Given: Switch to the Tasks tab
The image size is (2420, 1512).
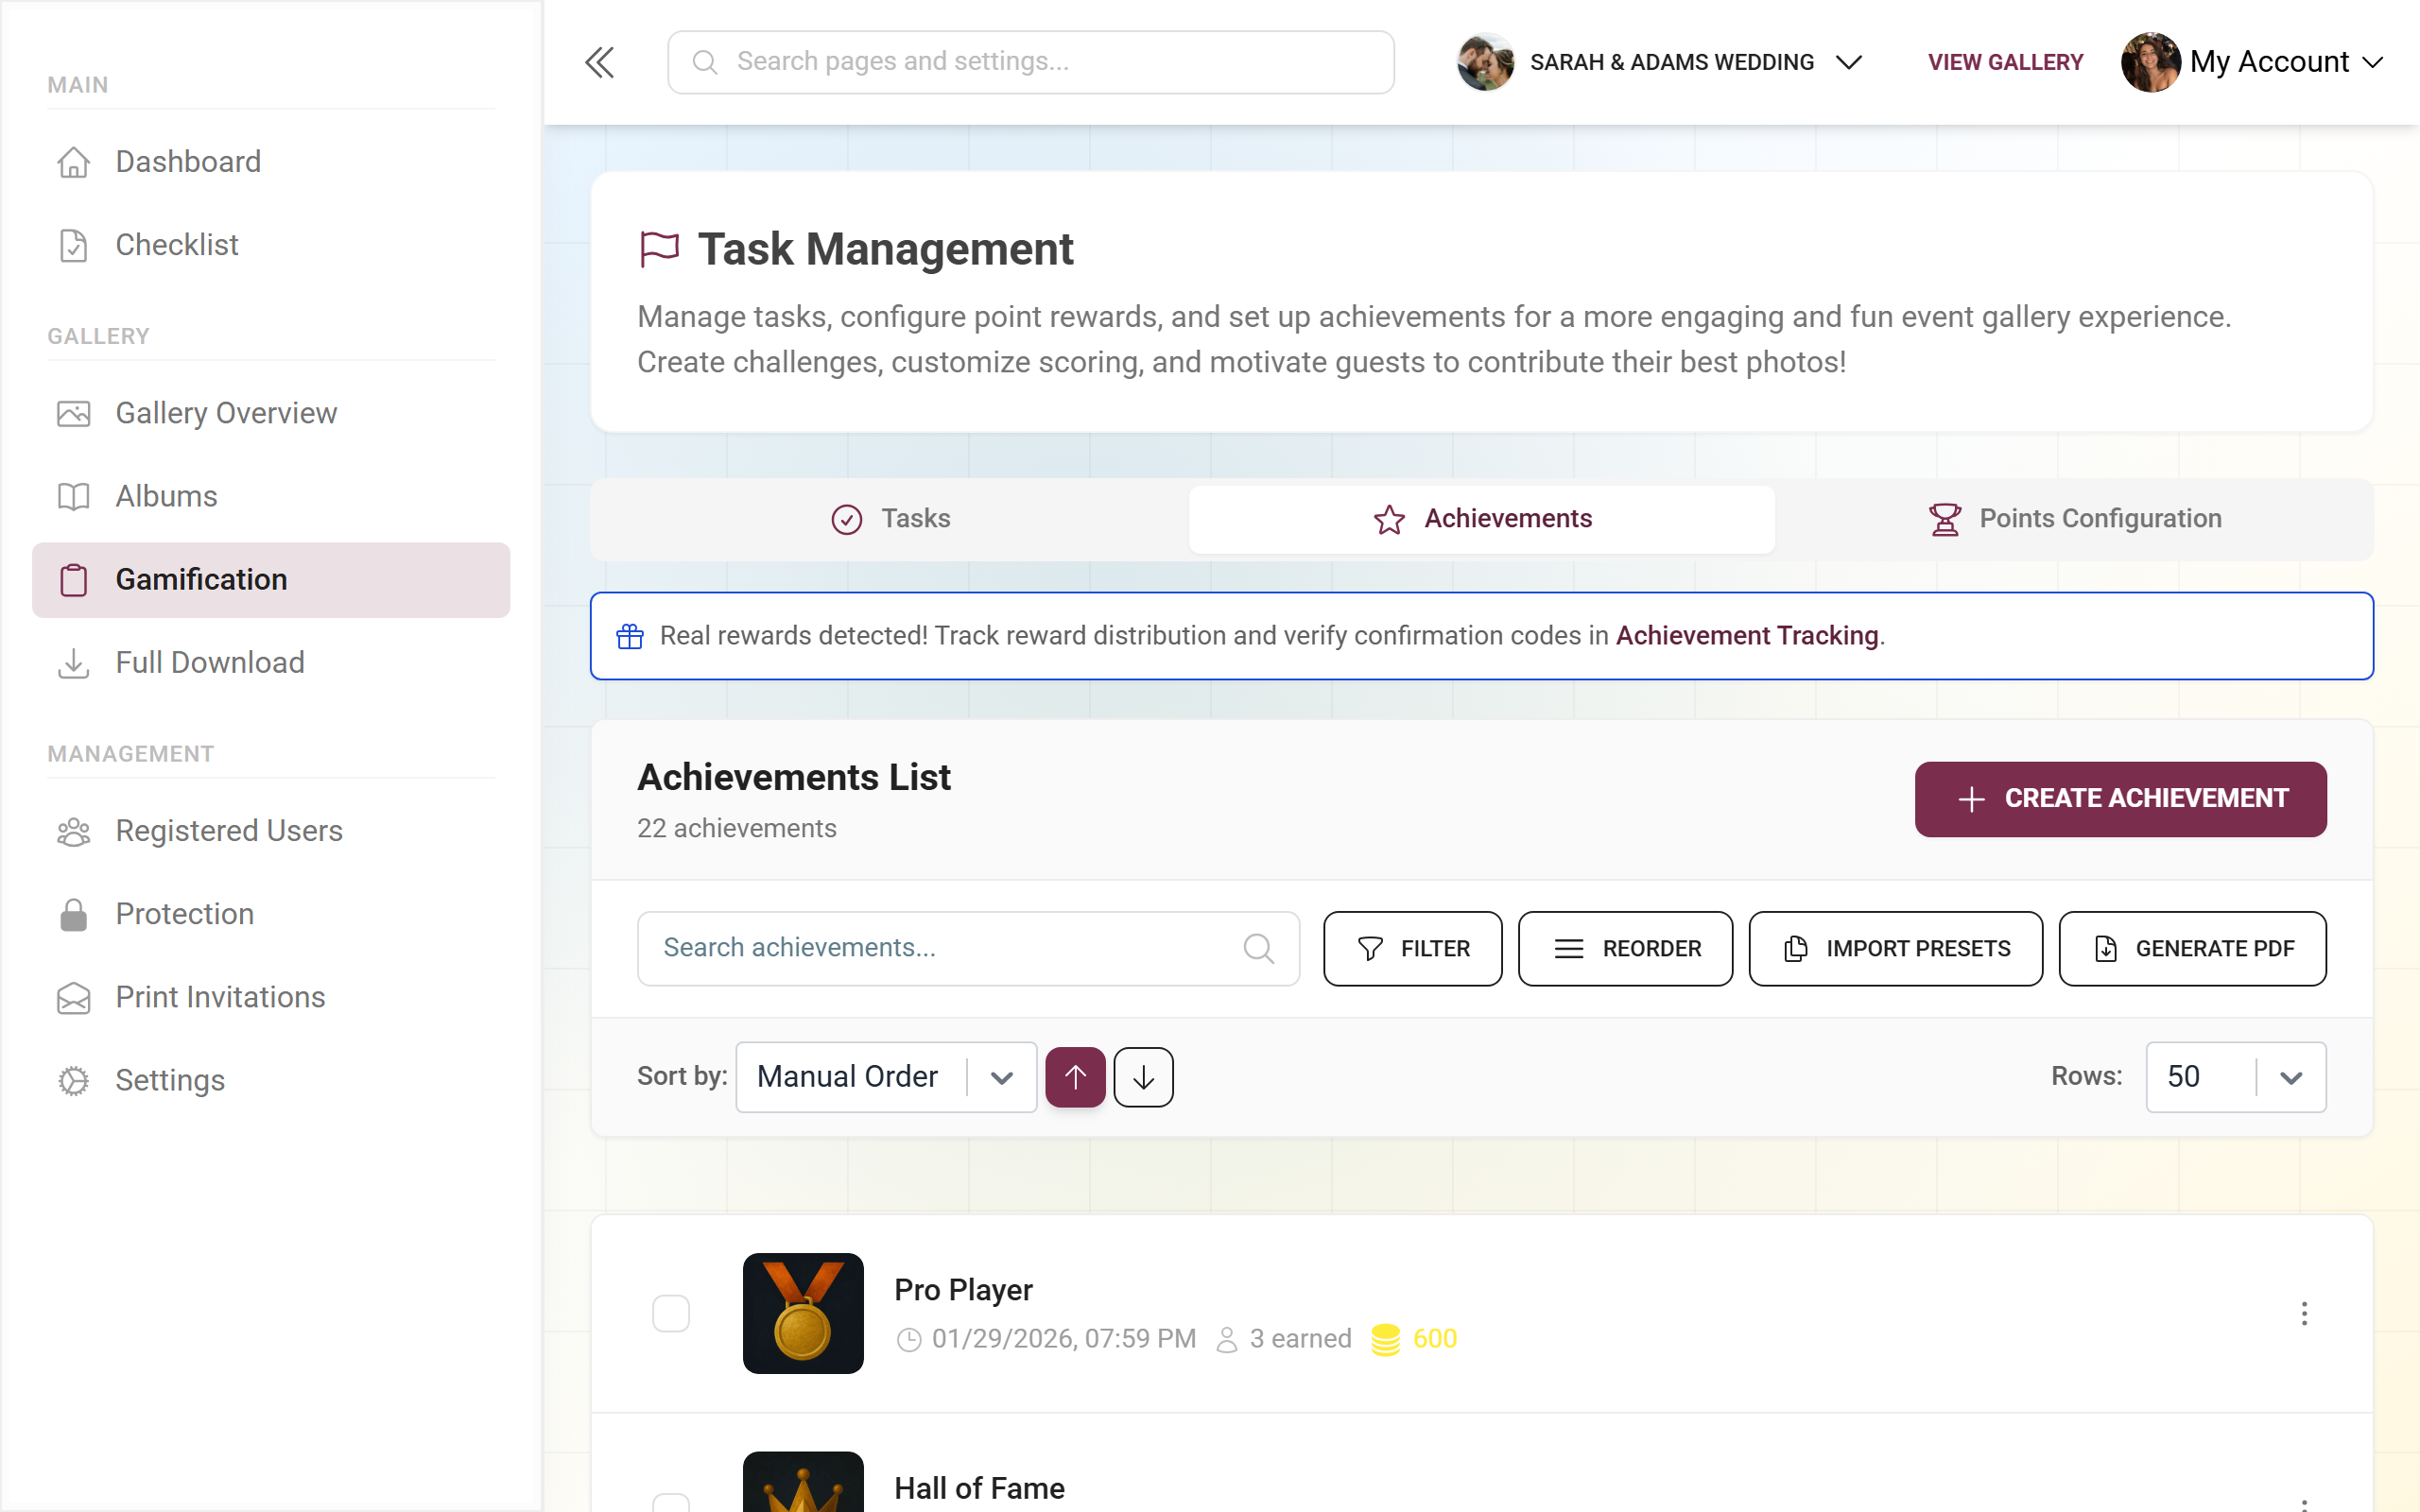Looking at the screenshot, I should point(890,519).
